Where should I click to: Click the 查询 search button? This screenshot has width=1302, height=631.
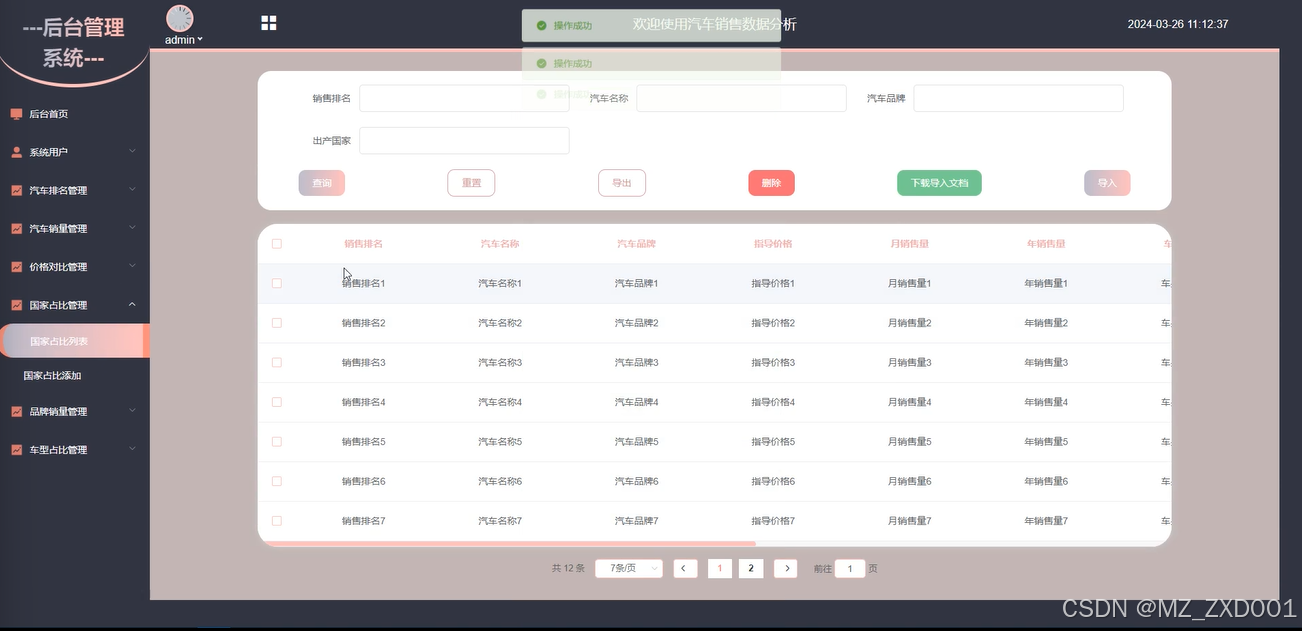(322, 183)
